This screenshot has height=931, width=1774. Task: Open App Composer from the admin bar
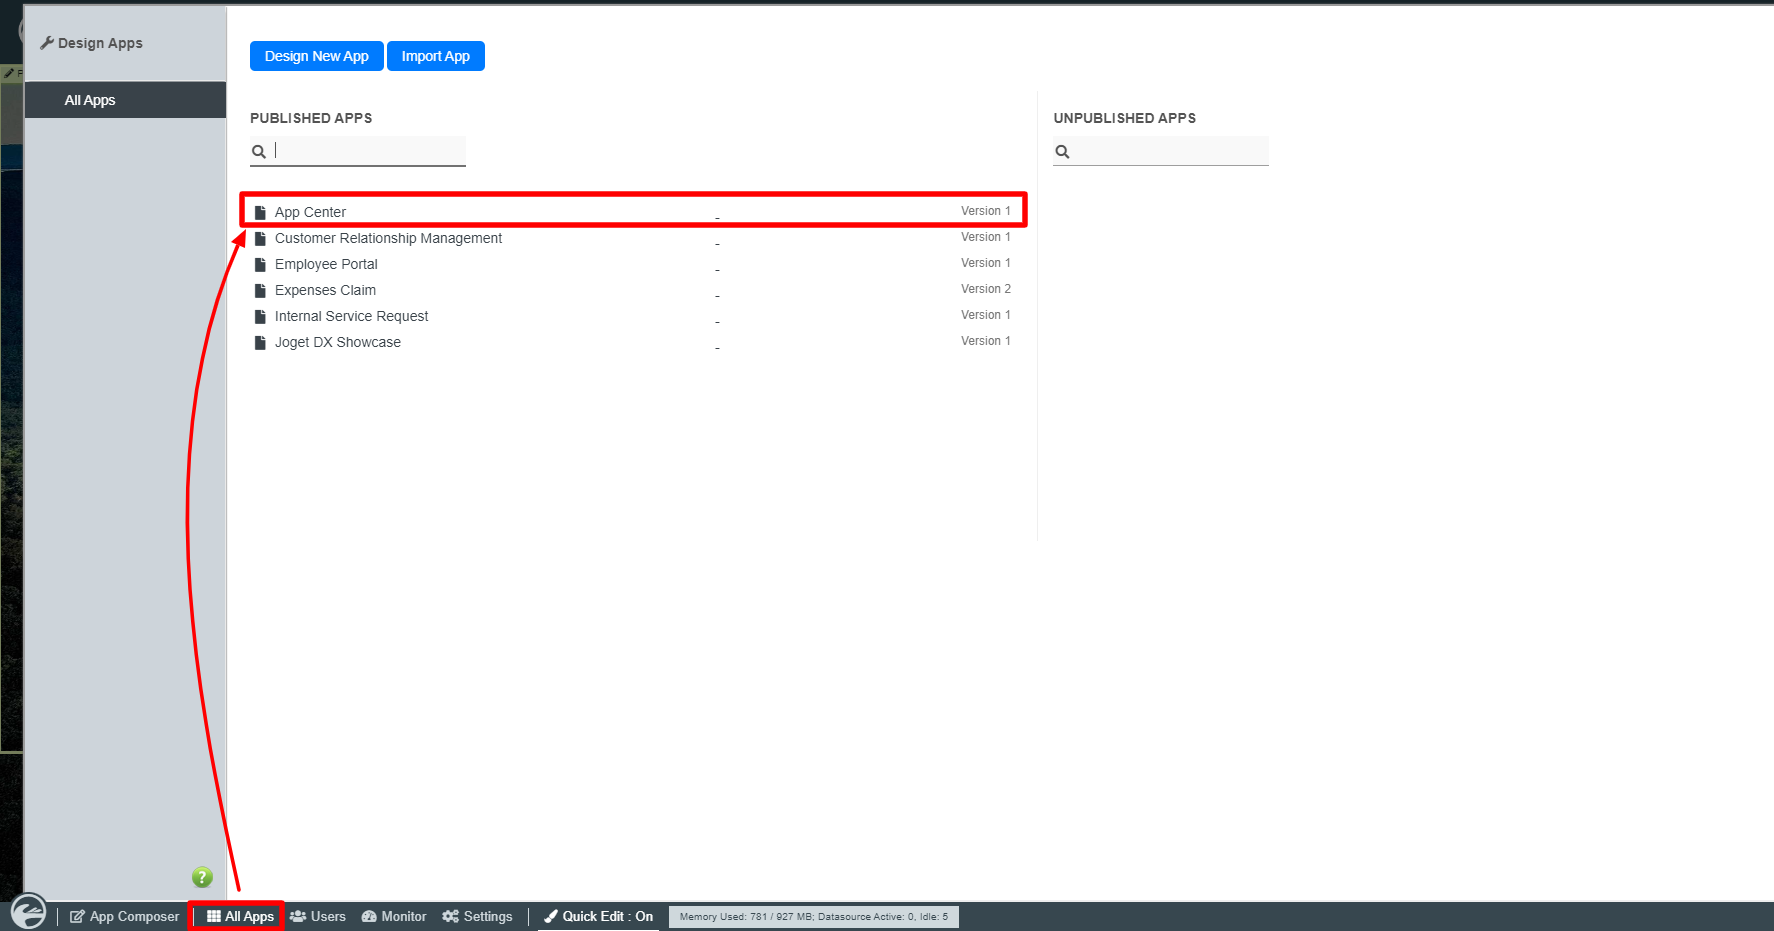click(x=125, y=916)
